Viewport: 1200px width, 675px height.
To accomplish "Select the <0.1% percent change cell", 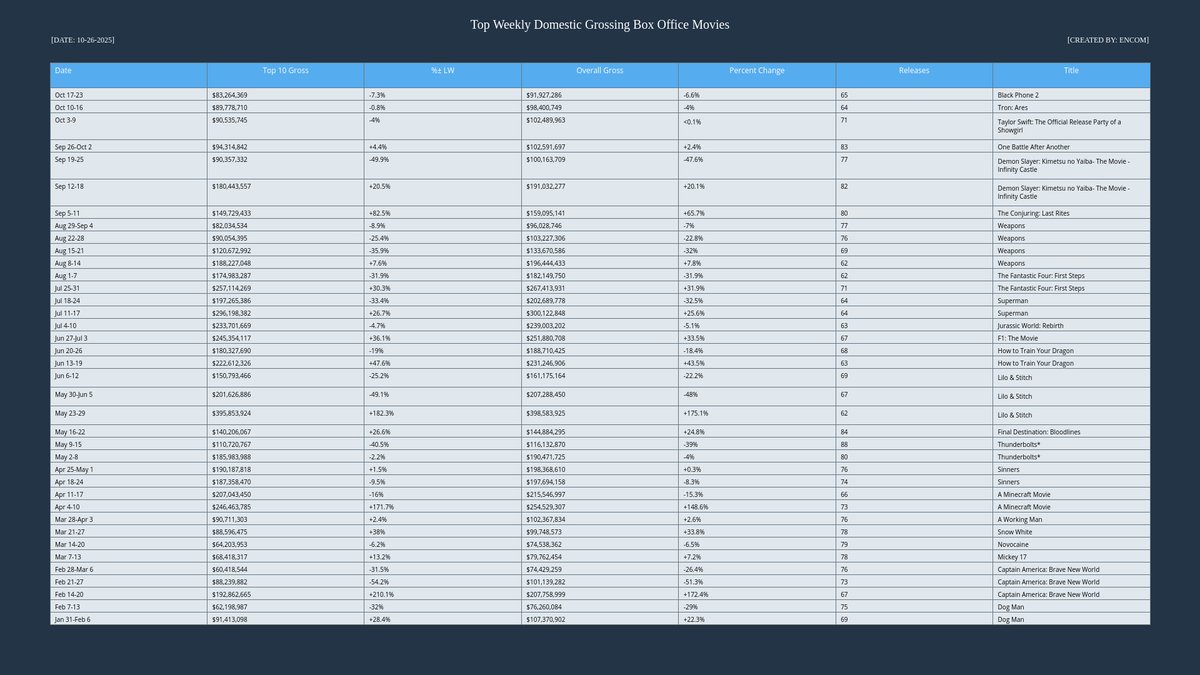I will (757, 126).
